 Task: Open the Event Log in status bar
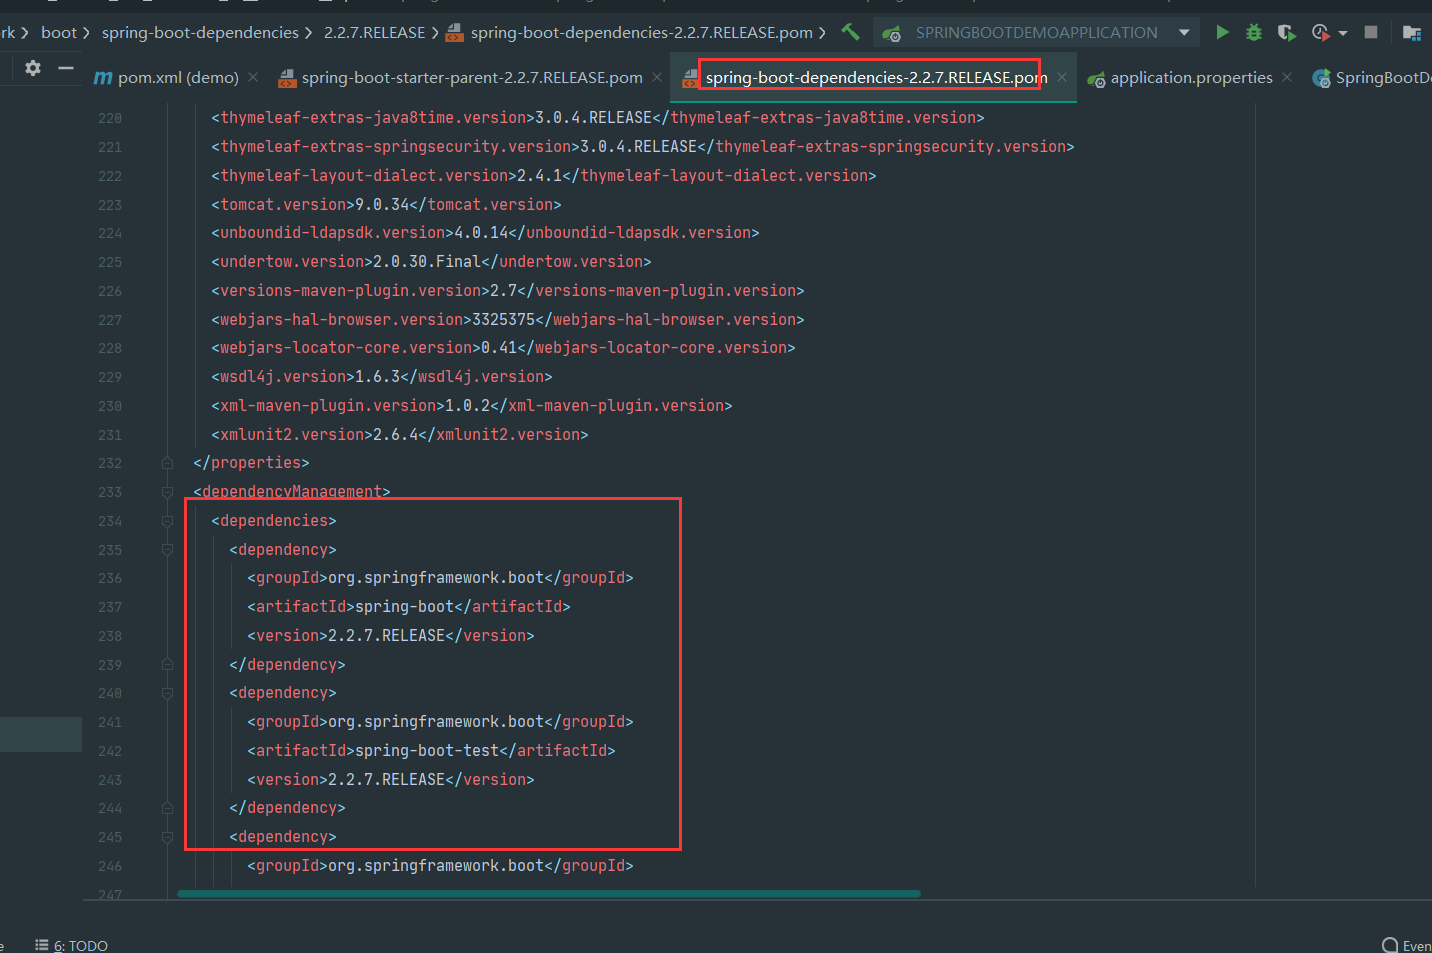[x=1406, y=945]
